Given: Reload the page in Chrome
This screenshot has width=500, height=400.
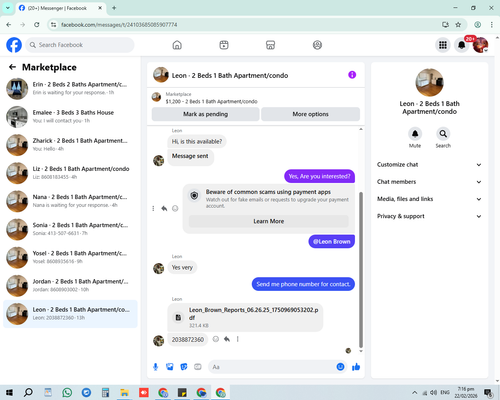Looking at the screenshot, I should tap(37, 25).
